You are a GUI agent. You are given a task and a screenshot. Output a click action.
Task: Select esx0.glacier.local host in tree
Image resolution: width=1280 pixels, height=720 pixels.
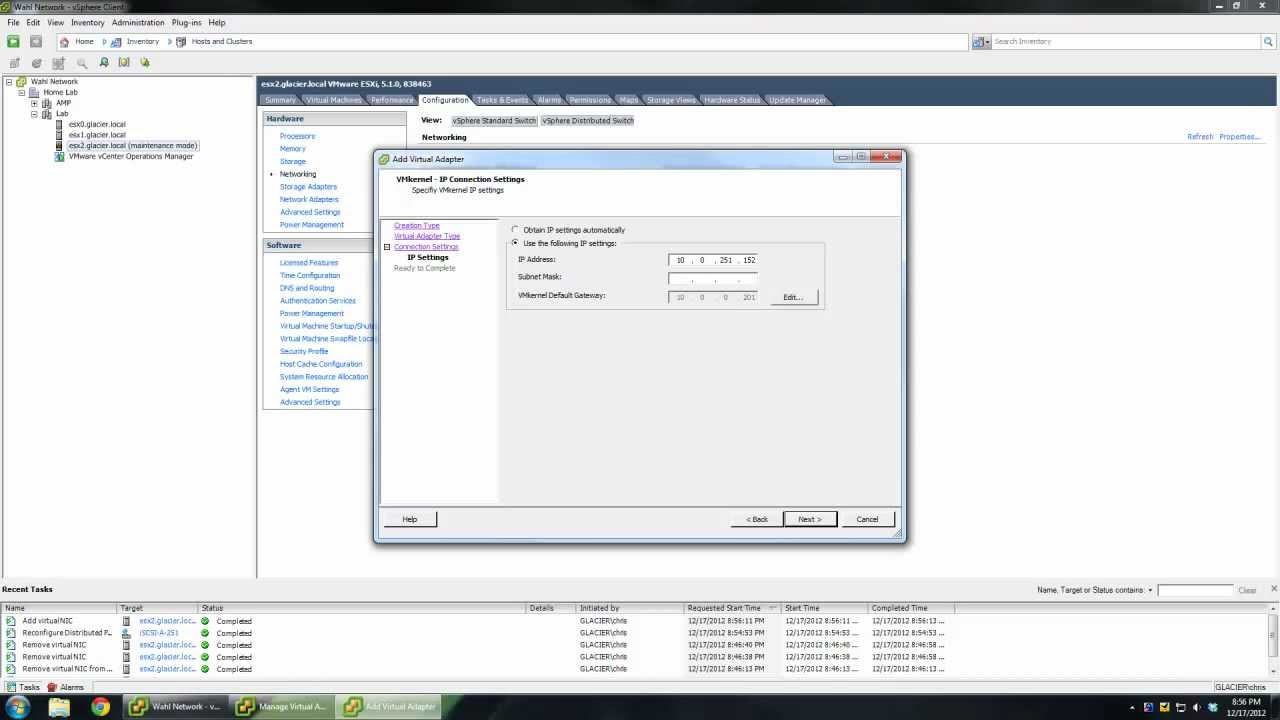[x=97, y=124]
